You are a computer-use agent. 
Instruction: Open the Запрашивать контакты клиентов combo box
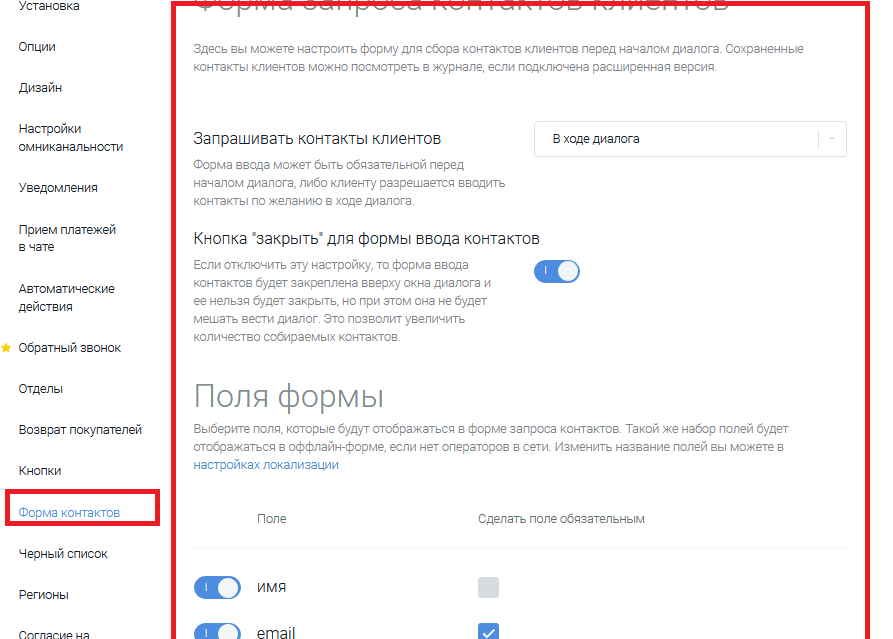point(690,139)
